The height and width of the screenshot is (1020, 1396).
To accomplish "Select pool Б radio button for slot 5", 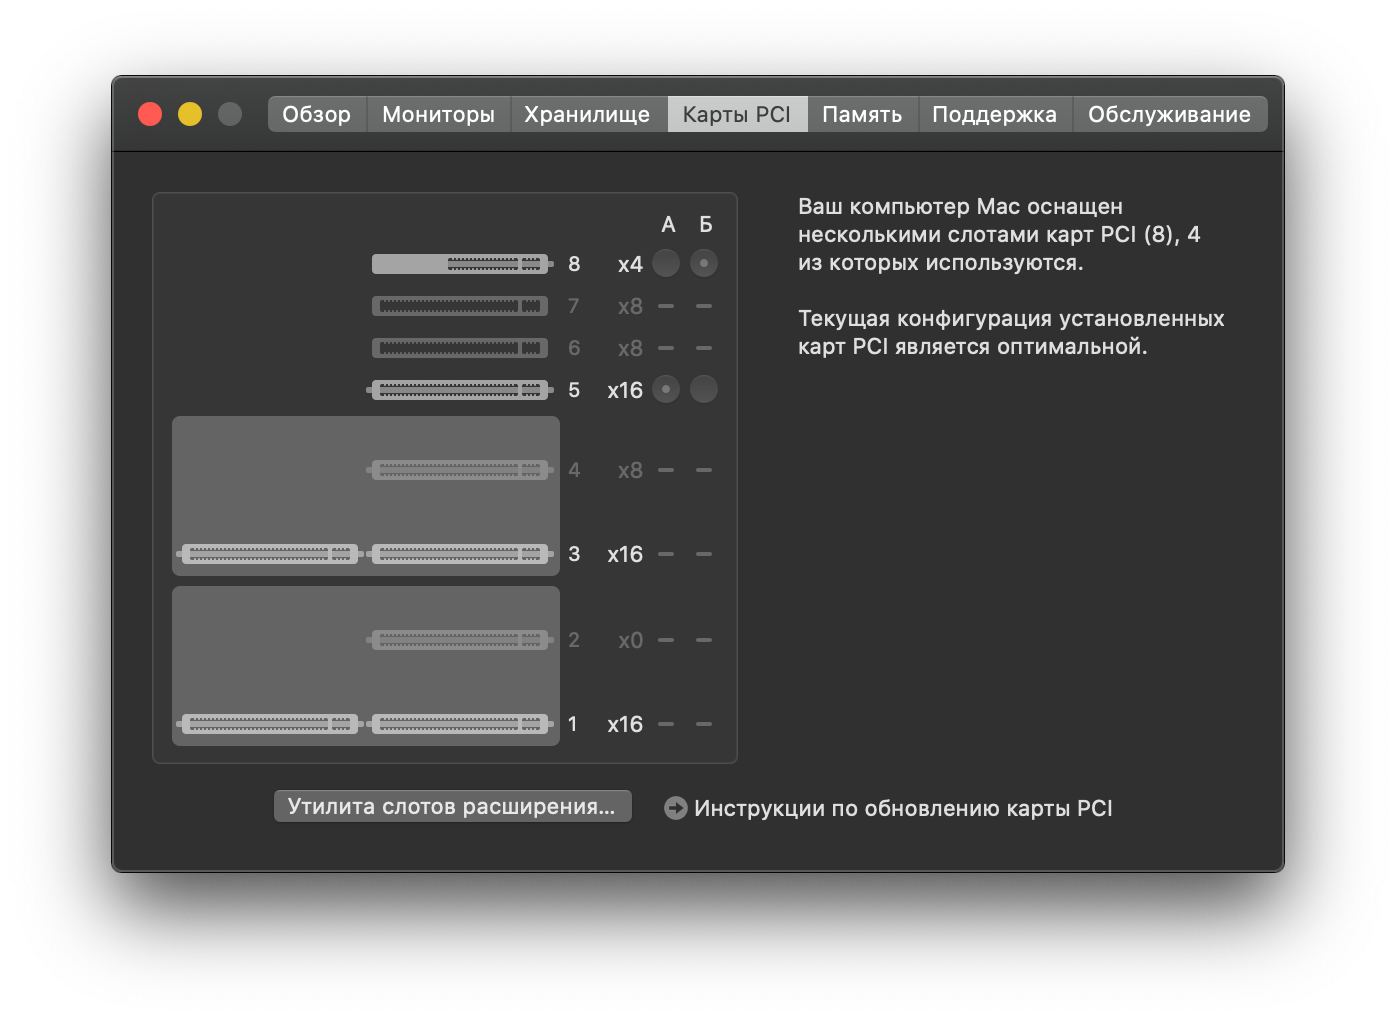I will pyautogui.click(x=704, y=389).
